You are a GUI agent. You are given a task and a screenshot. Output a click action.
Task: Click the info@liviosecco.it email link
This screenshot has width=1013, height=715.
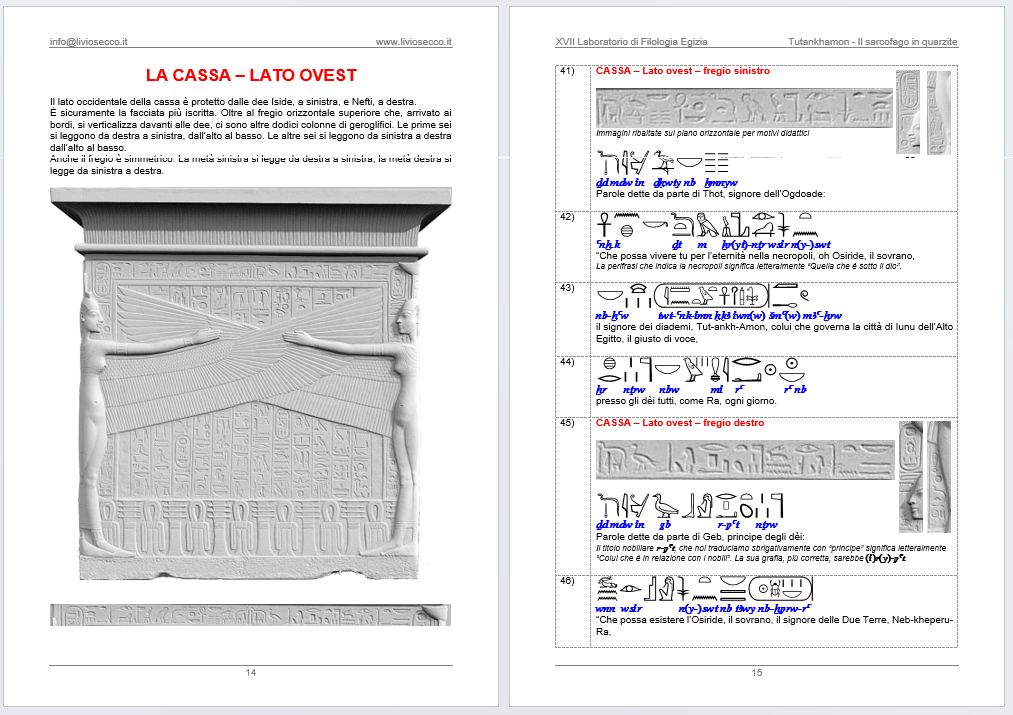point(88,42)
